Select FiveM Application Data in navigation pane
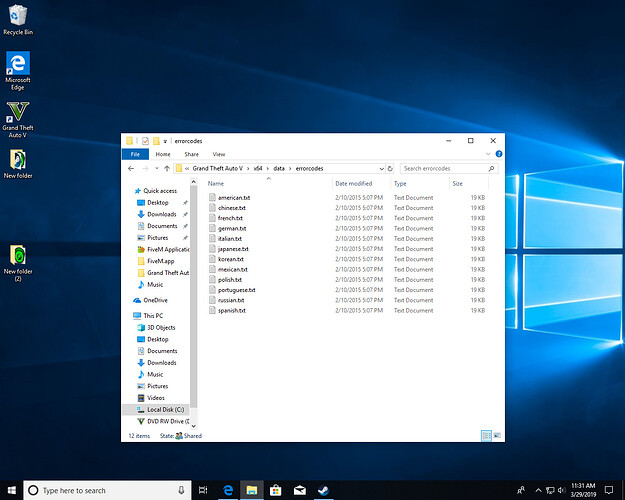Viewport: 625px width, 500px height. coord(163,249)
